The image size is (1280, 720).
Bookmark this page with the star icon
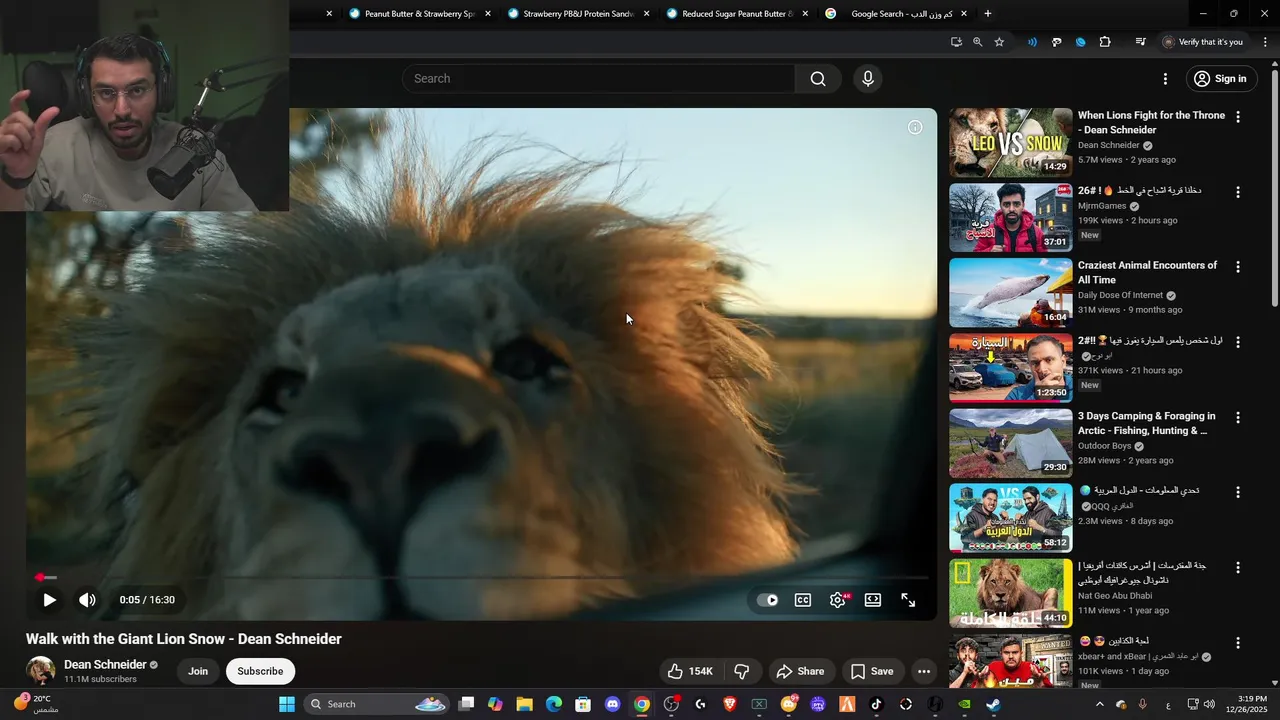[999, 42]
